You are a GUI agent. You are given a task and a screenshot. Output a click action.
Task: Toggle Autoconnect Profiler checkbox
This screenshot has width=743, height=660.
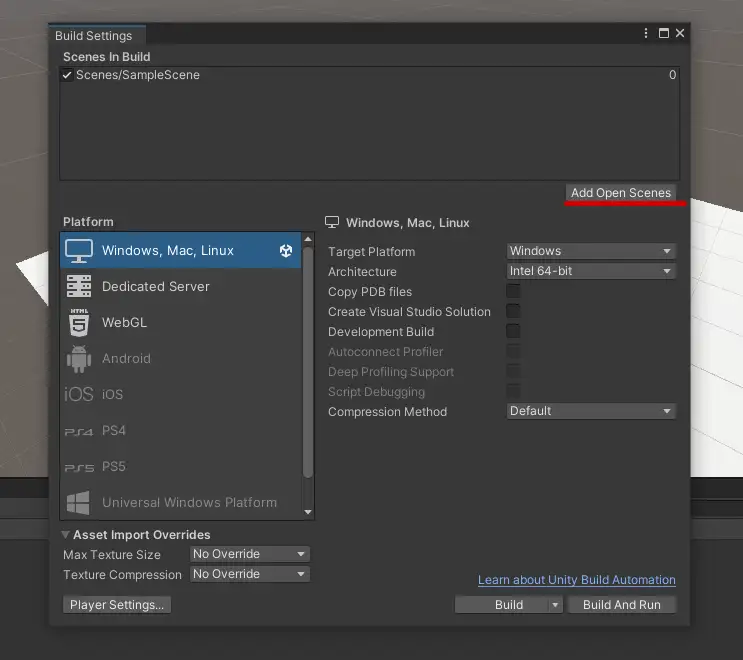[513, 351]
